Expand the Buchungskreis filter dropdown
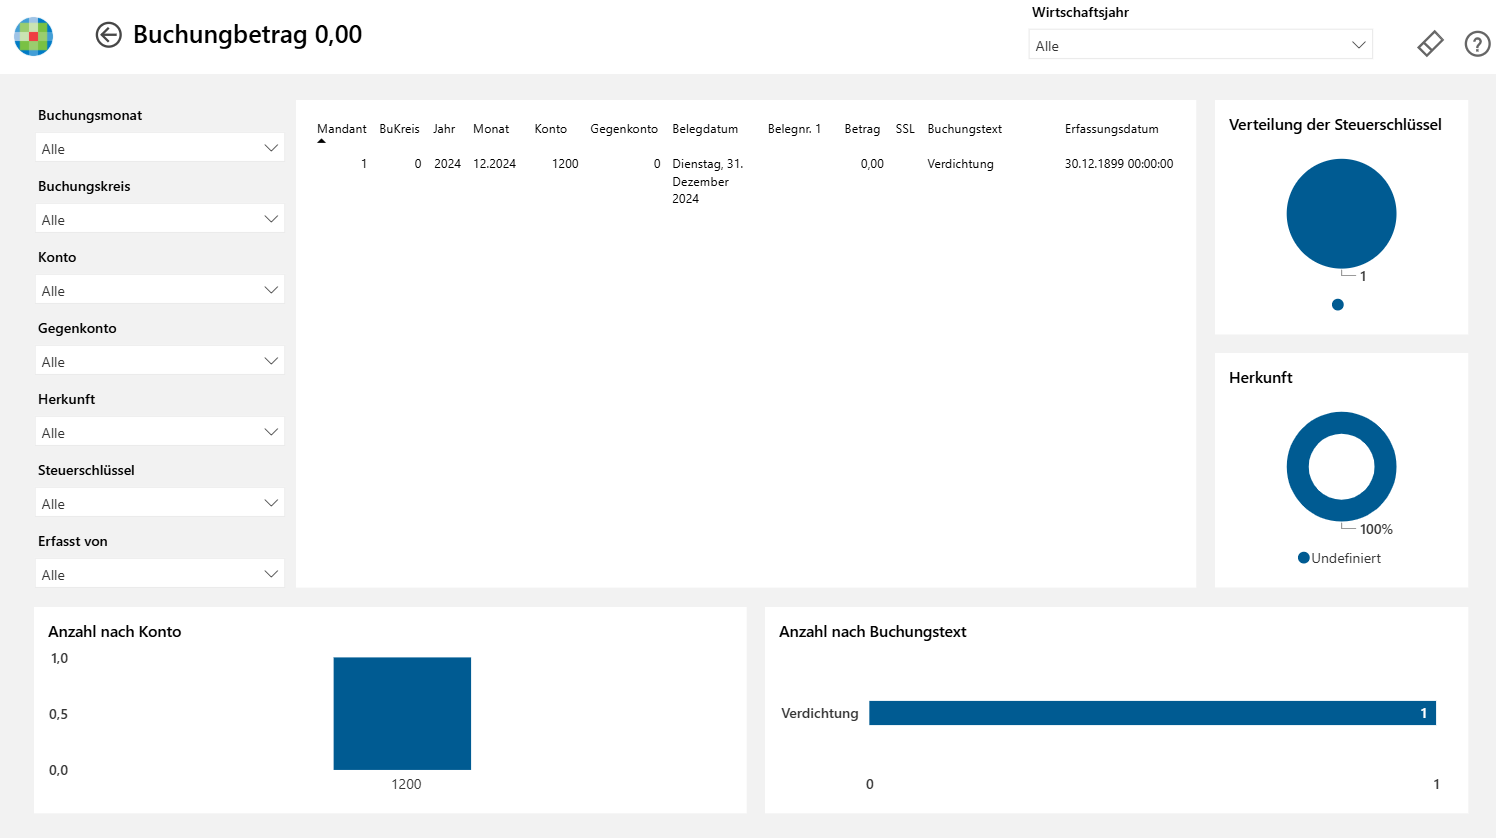 160,219
